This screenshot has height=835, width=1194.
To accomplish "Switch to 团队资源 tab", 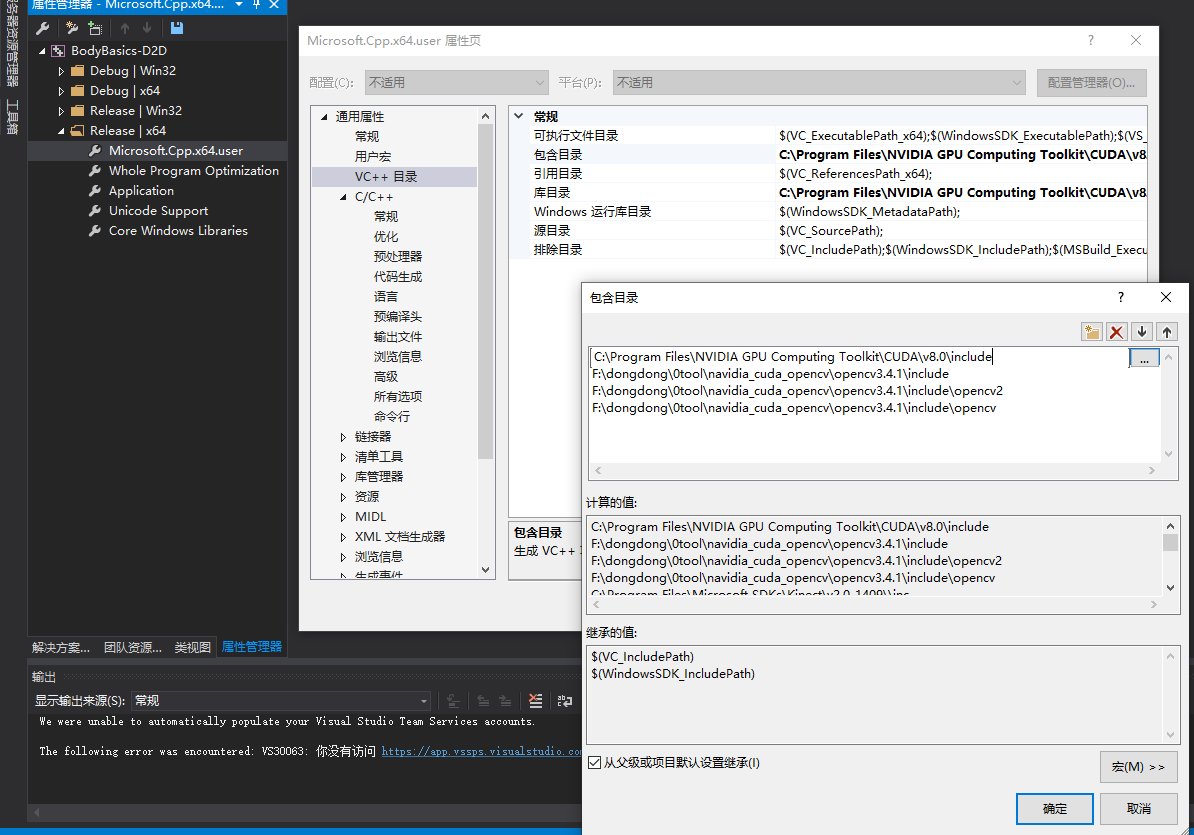I will 132,648.
